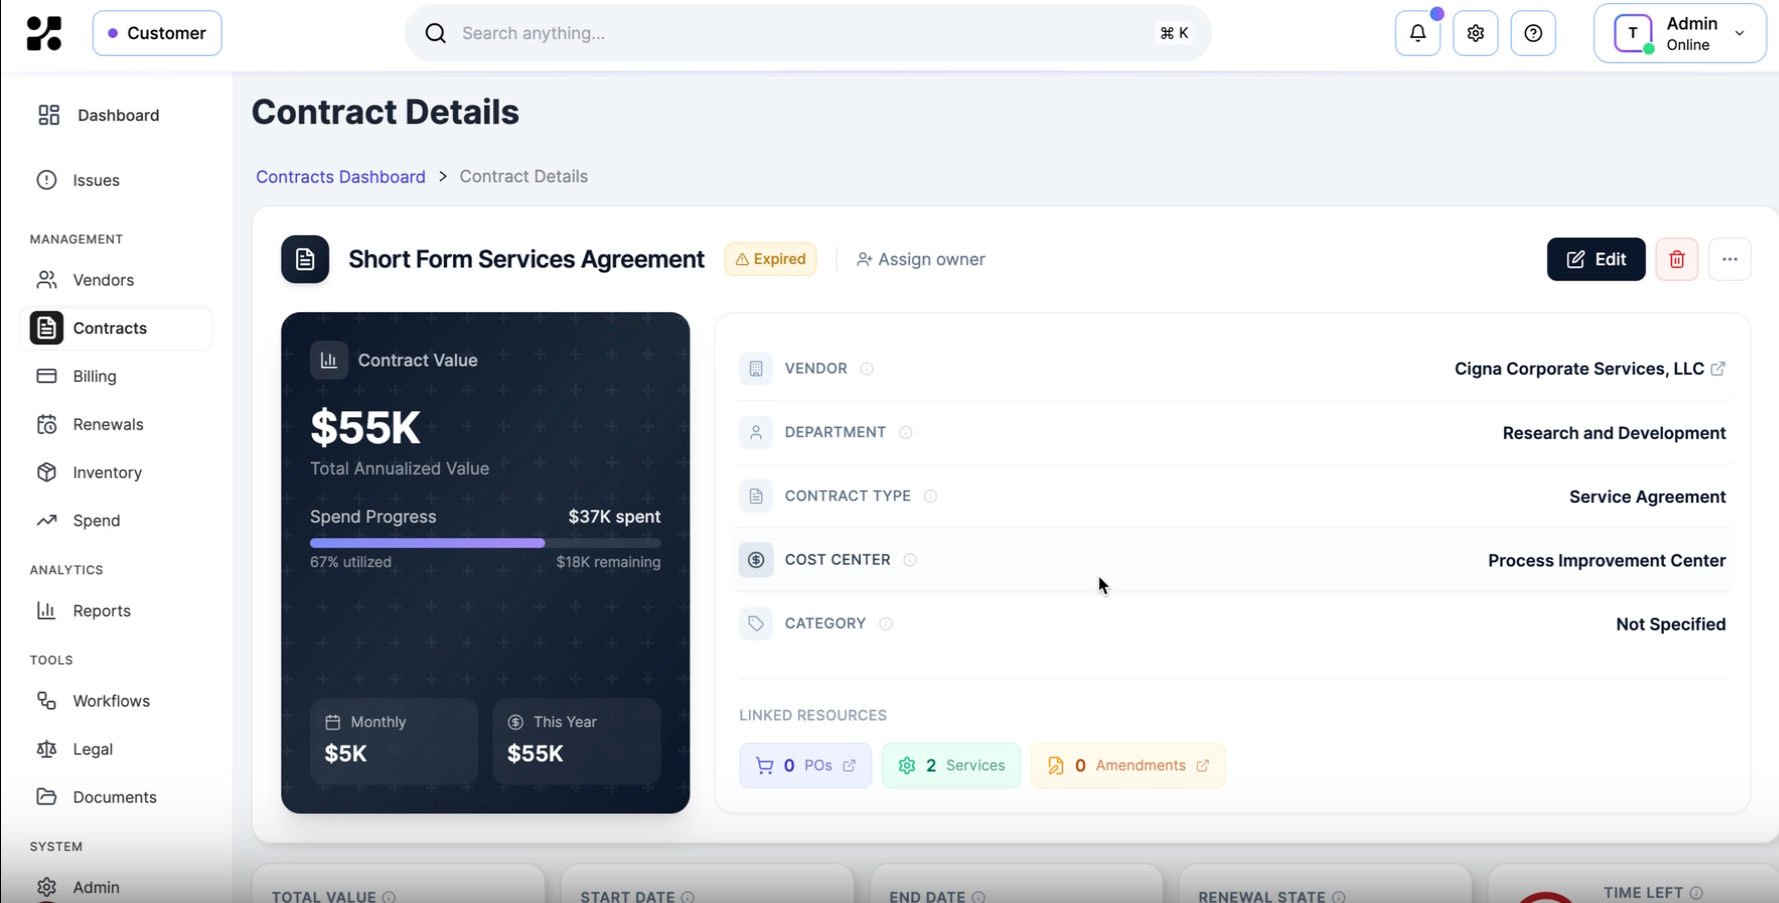Open Contracts Dashboard breadcrumb link
The image size is (1779, 903).
(x=339, y=176)
